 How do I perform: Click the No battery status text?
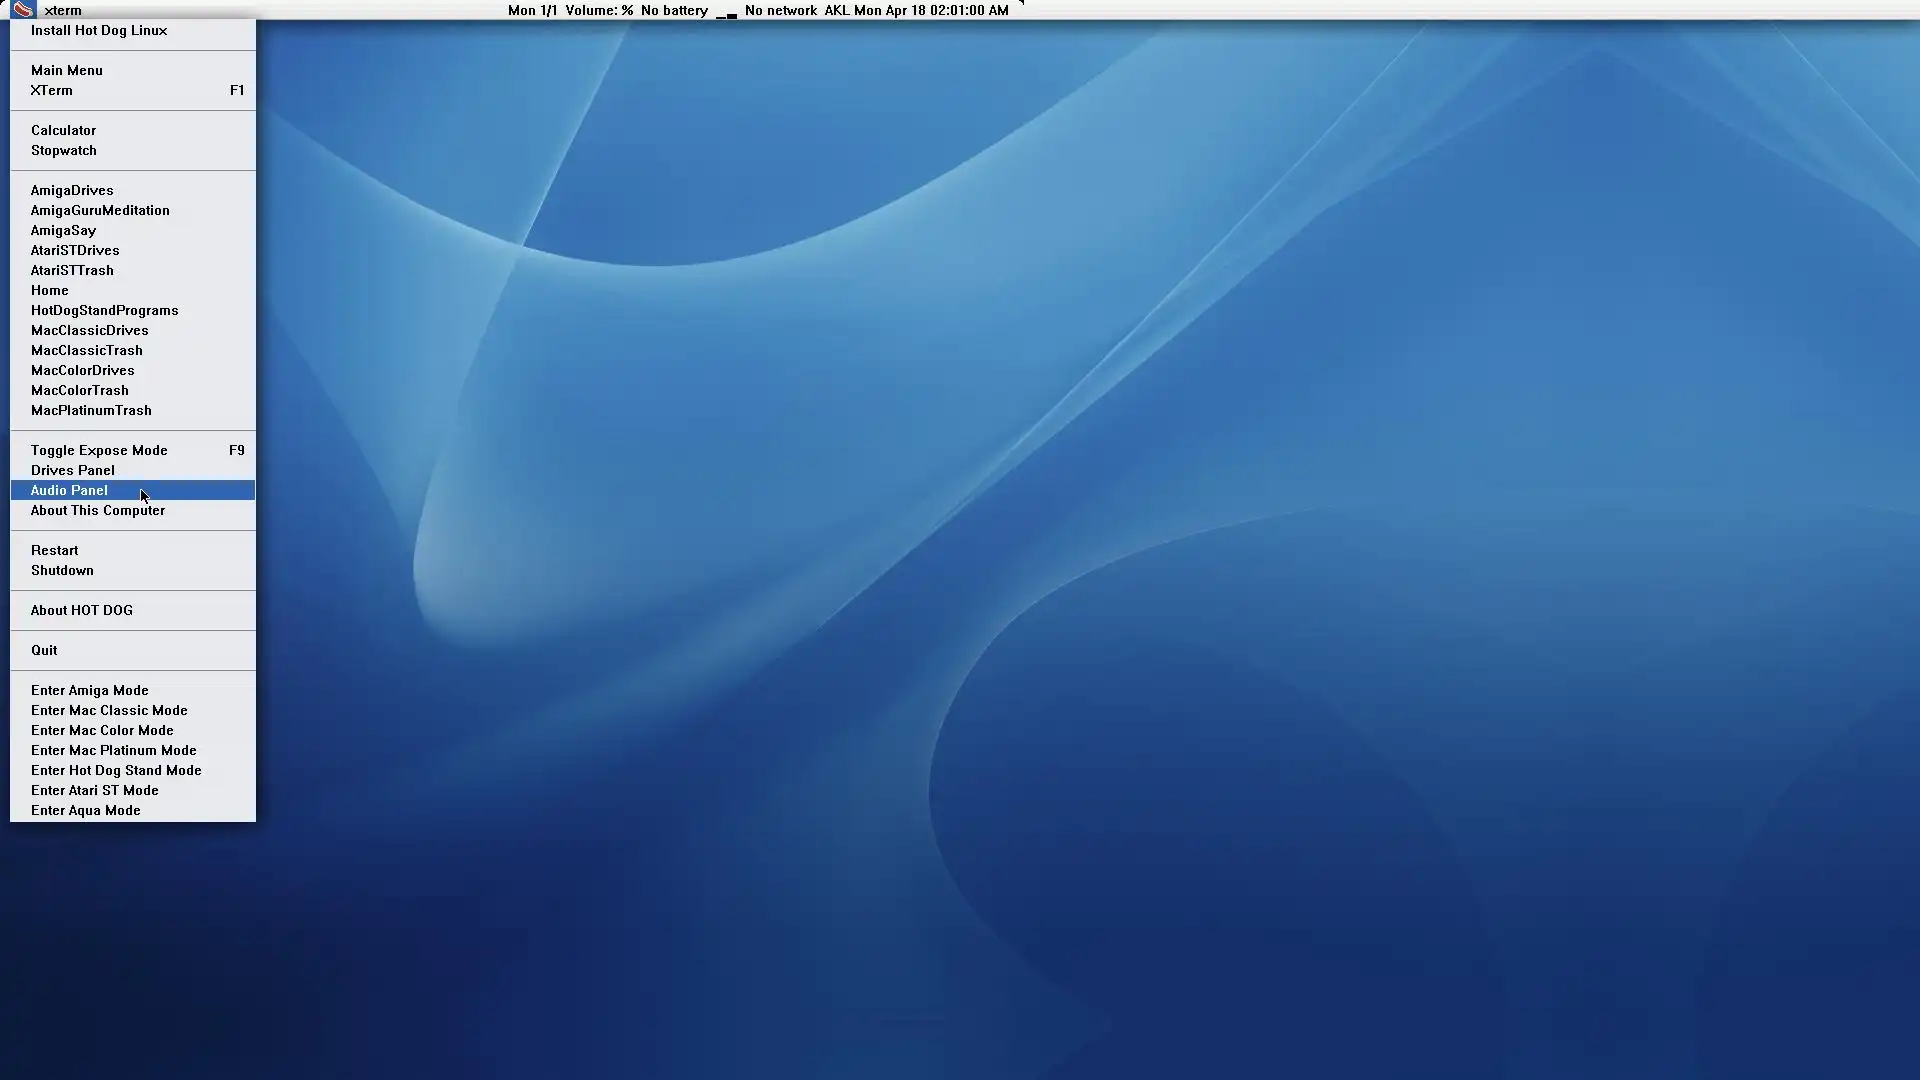coord(674,10)
